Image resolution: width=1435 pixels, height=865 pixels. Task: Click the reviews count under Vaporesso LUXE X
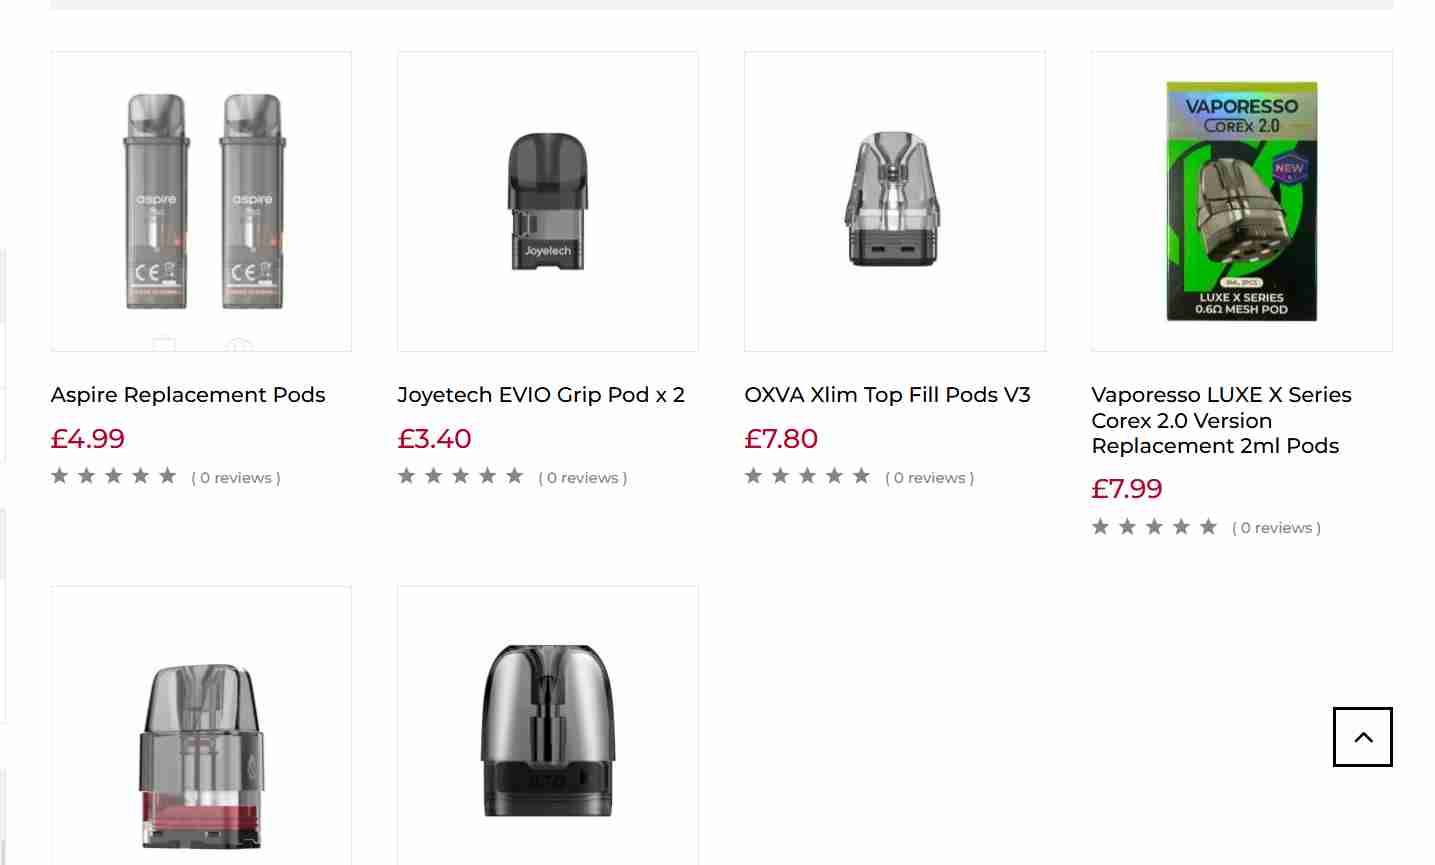[1277, 528]
